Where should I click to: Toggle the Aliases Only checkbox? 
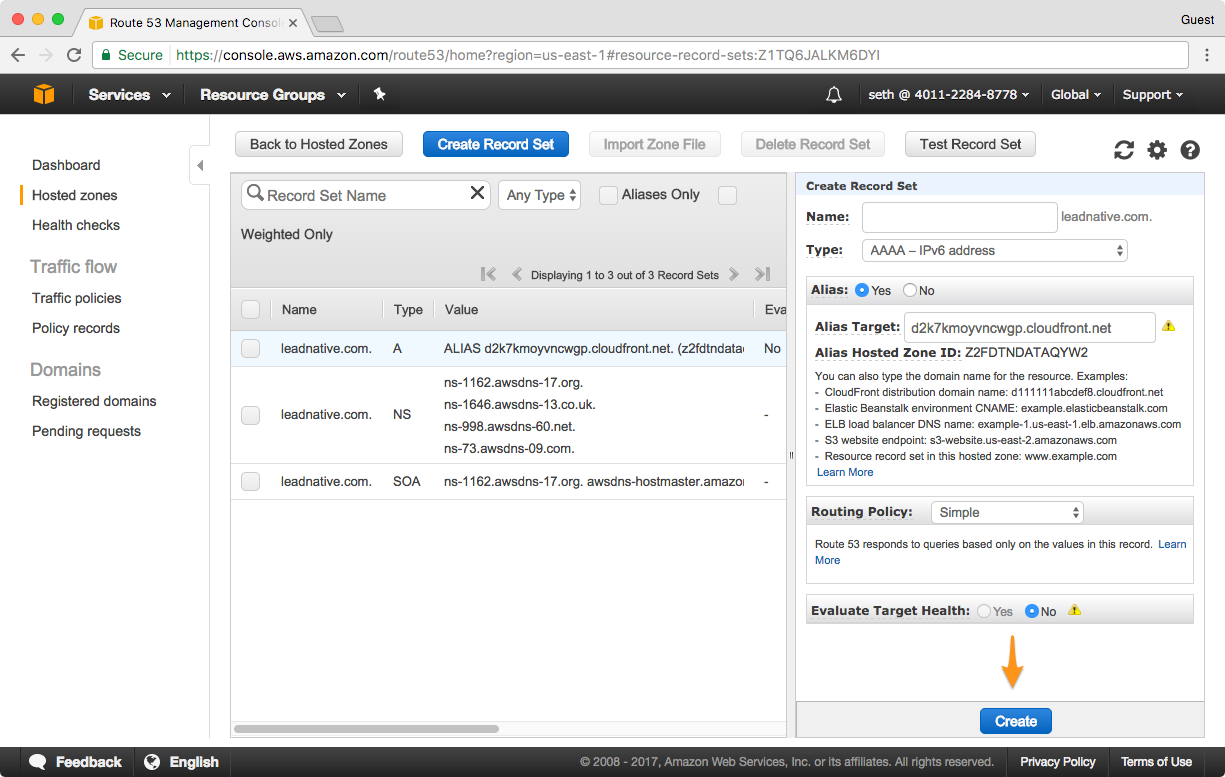608,195
